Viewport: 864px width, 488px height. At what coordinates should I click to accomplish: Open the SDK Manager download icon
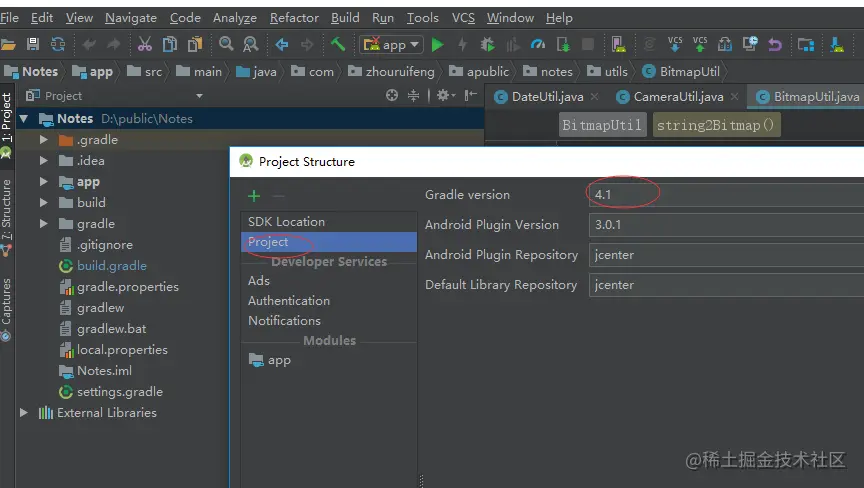pos(837,44)
